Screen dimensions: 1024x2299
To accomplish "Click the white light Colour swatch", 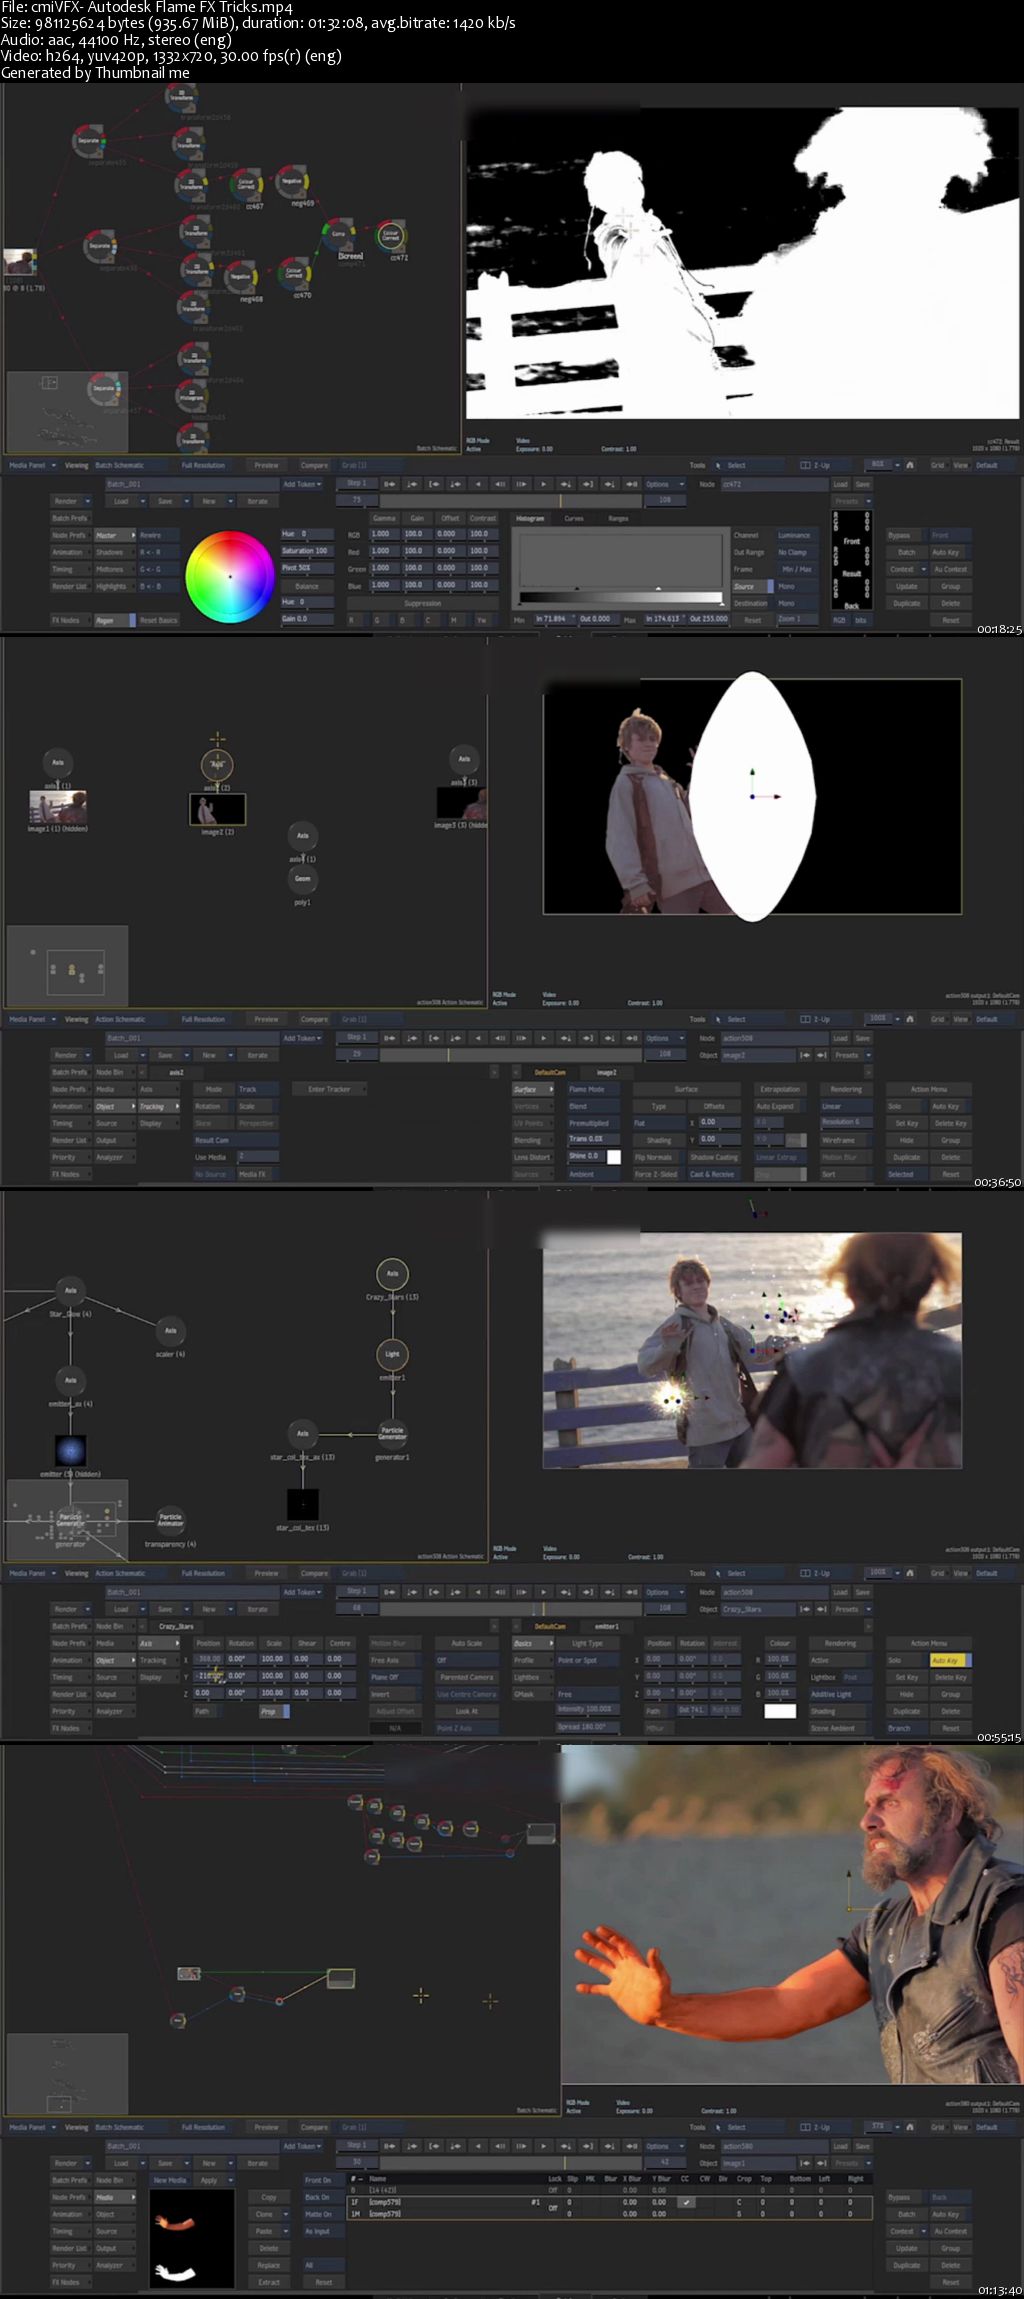I will point(780,1711).
